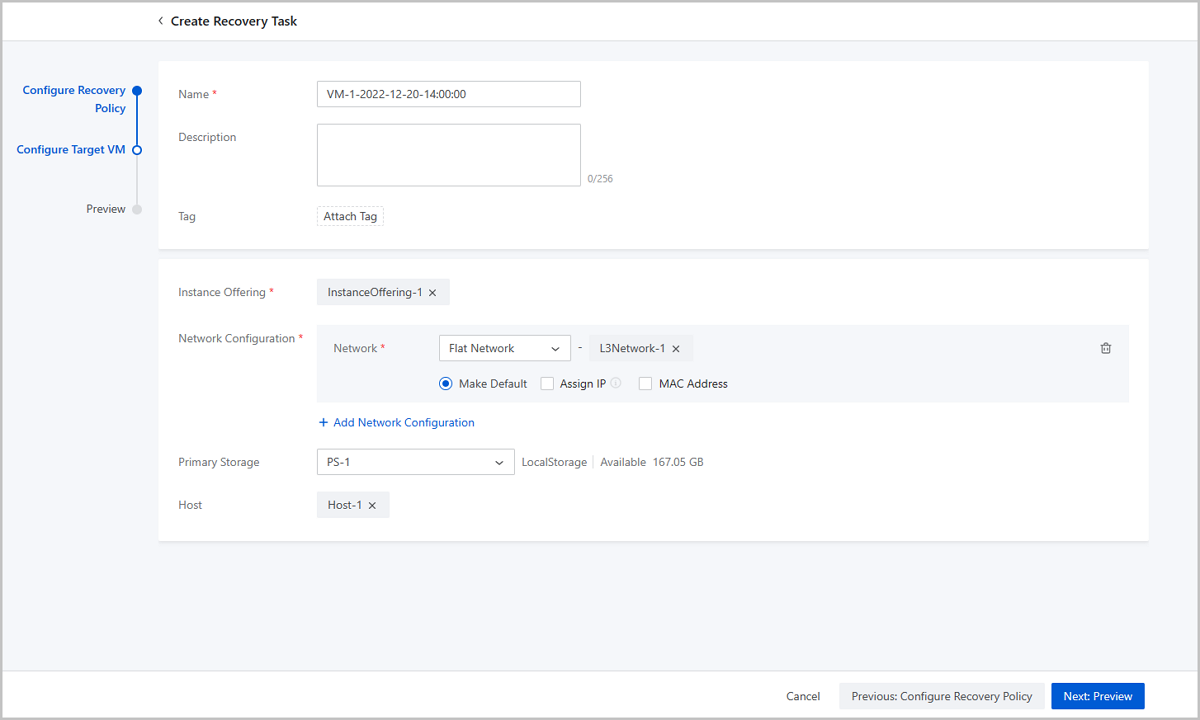
Task: Go to Configure Recovery Policy step
Action: click(x=74, y=99)
